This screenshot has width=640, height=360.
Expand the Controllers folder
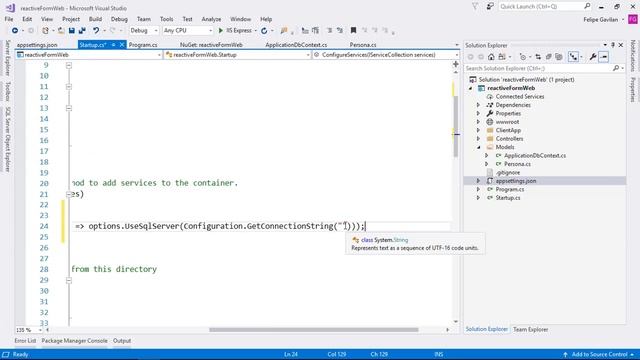tap(478, 139)
